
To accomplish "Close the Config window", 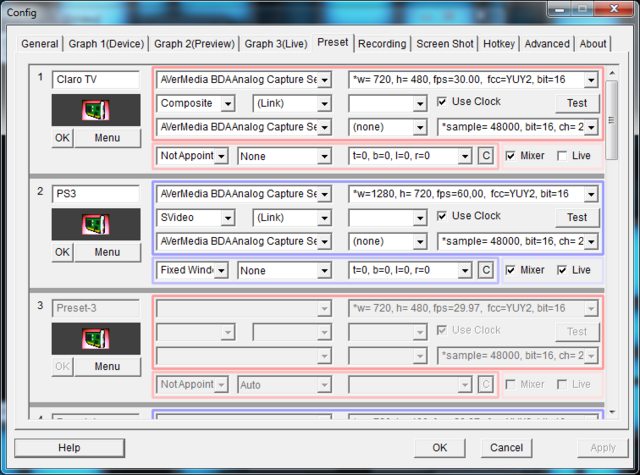I will pyautogui.click(x=614, y=9).
